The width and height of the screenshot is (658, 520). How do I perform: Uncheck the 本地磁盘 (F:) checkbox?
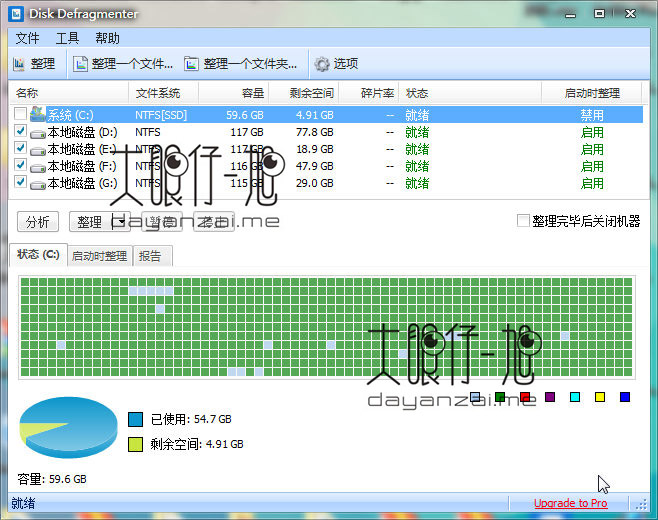(20, 165)
